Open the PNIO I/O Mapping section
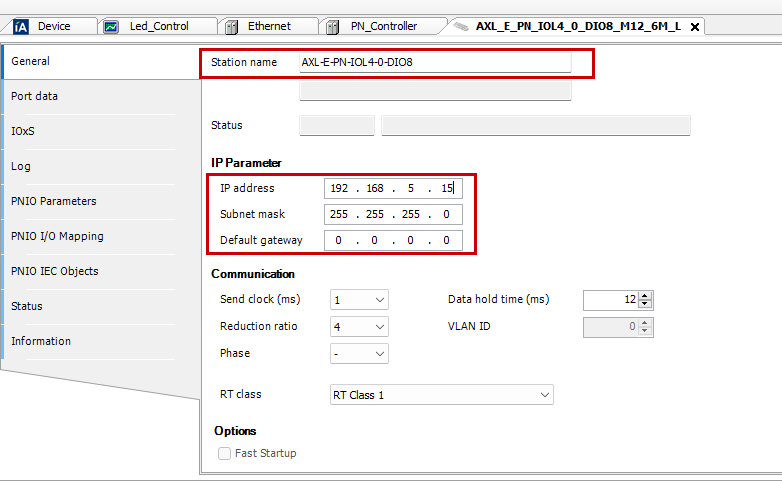The height and width of the screenshot is (481, 782). (x=57, y=236)
